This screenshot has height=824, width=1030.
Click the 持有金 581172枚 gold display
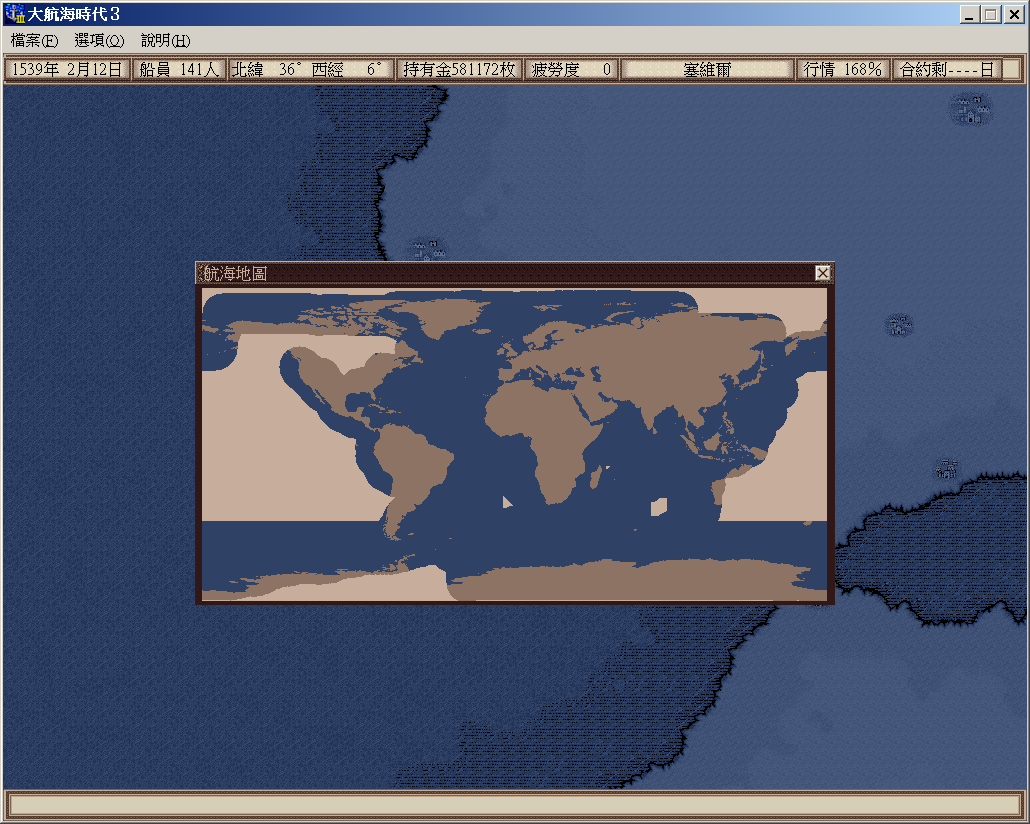tap(459, 69)
